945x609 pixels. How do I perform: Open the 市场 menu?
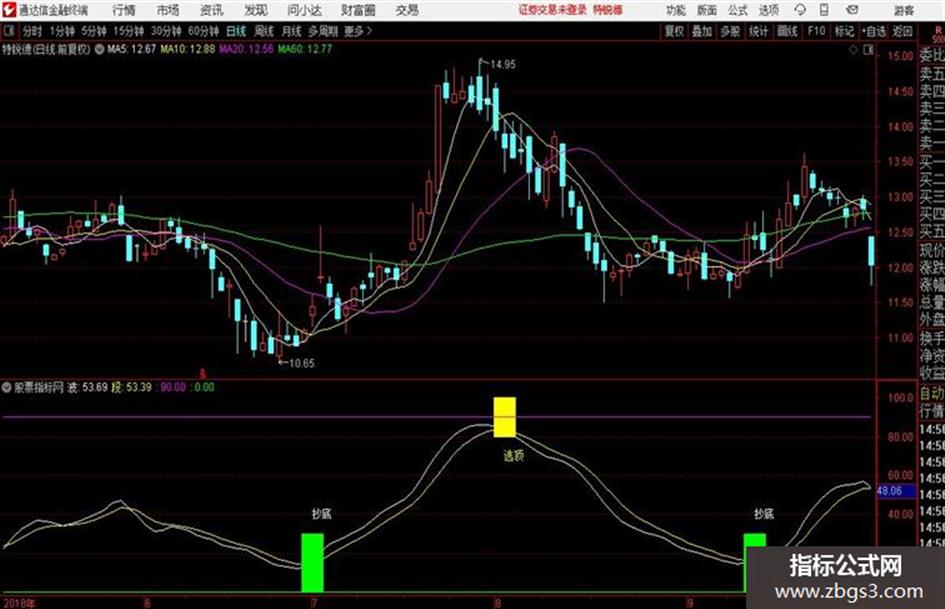pos(168,10)
